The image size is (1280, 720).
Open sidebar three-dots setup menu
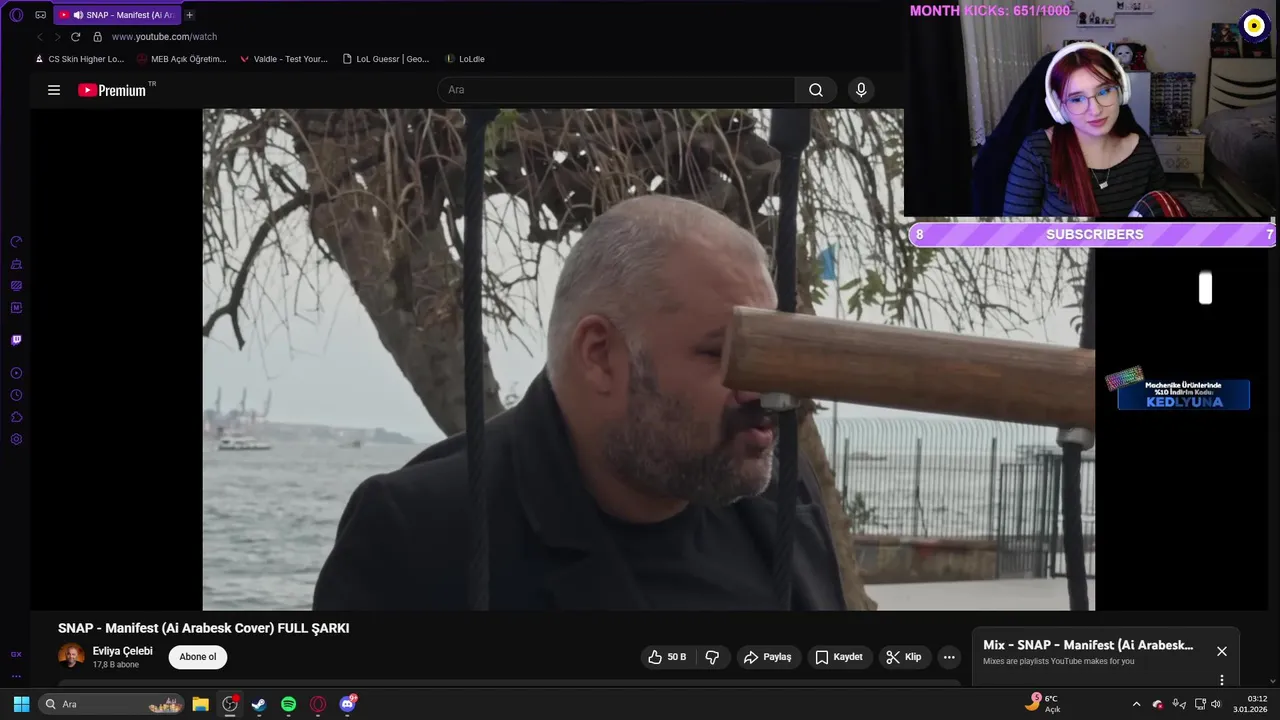[16, 676]
